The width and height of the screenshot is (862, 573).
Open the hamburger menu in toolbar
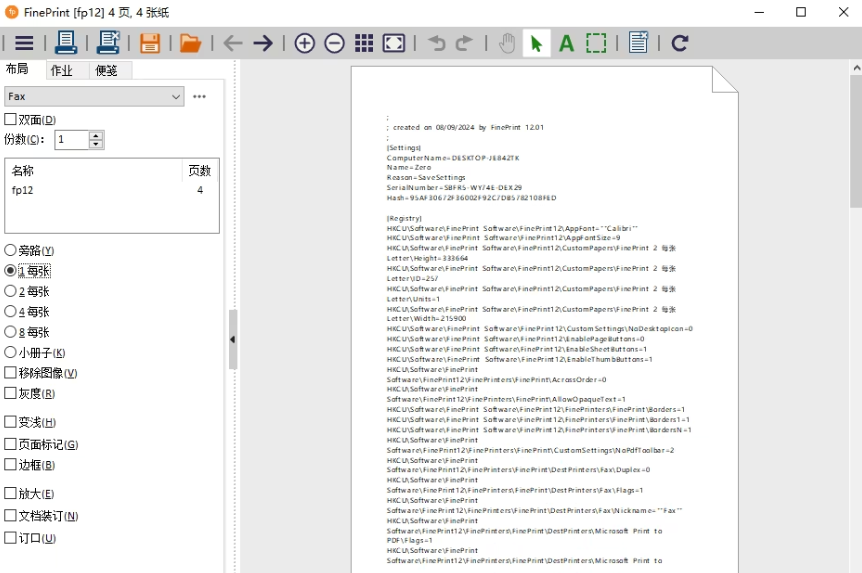tap(24, 43)
